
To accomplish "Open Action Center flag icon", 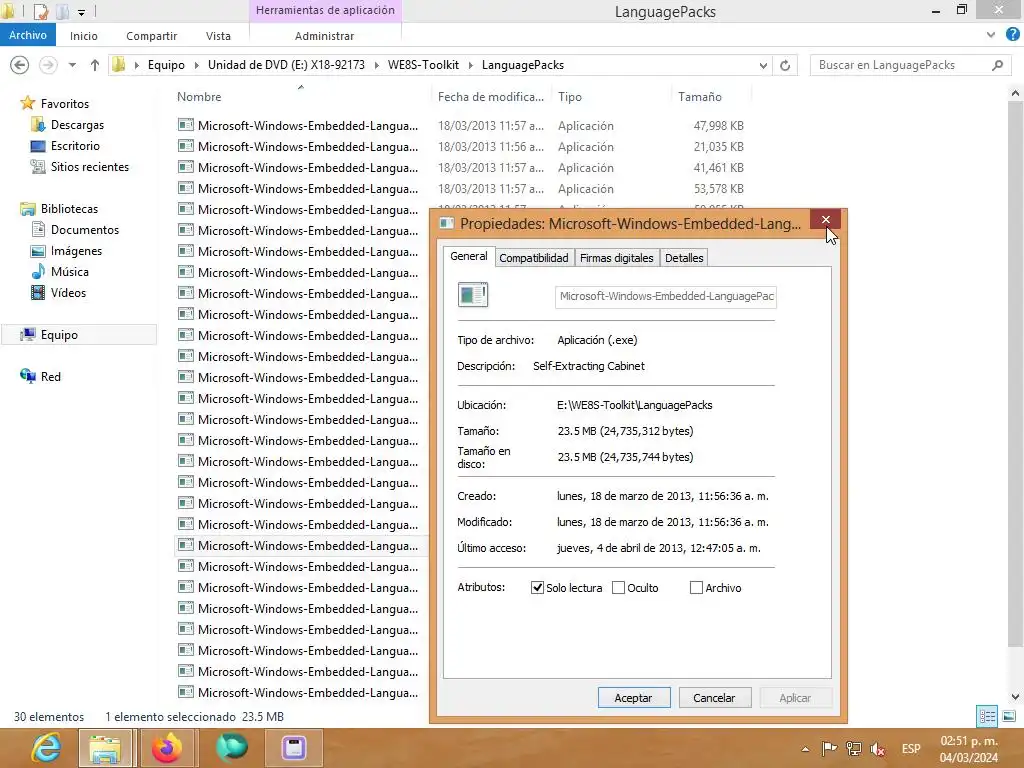I will pyautogui.click(x=829, y=749).
